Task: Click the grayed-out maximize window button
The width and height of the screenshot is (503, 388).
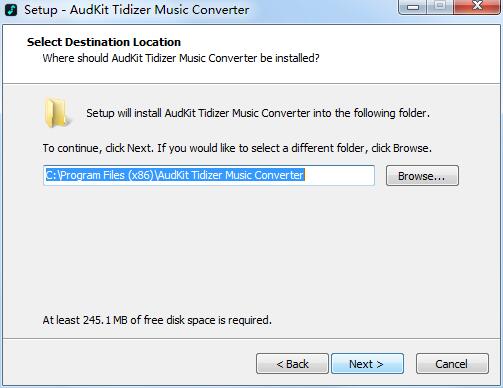Action: click(440, 7)
